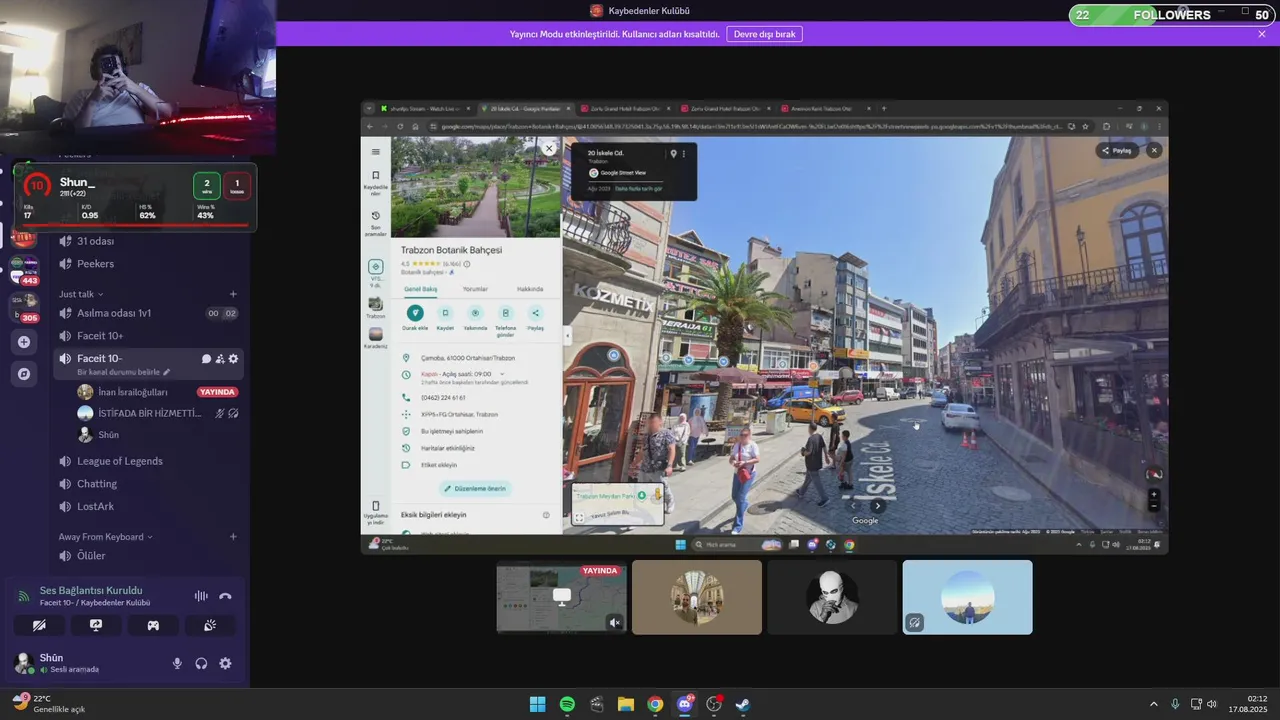The width and height of the screenshot is (1280, 720).
Task: Click Telefona gönder icon in Maps
Action: 505,313
